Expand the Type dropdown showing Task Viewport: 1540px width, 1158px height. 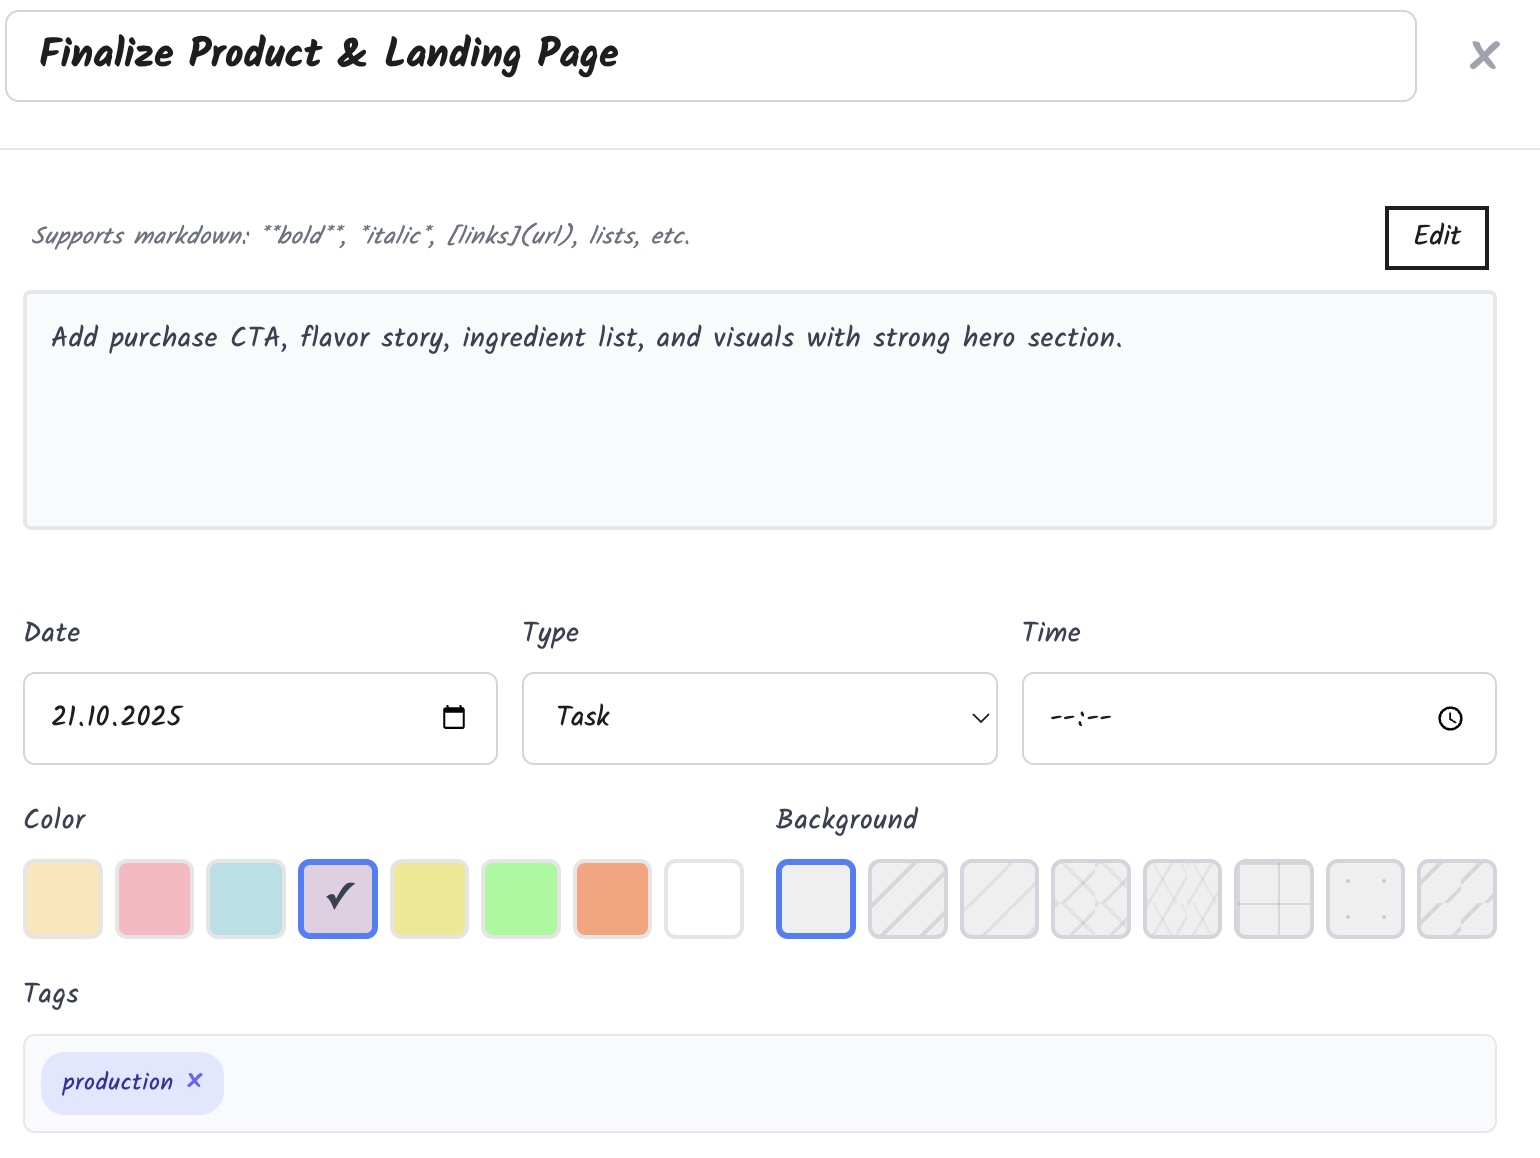(759, 718)
